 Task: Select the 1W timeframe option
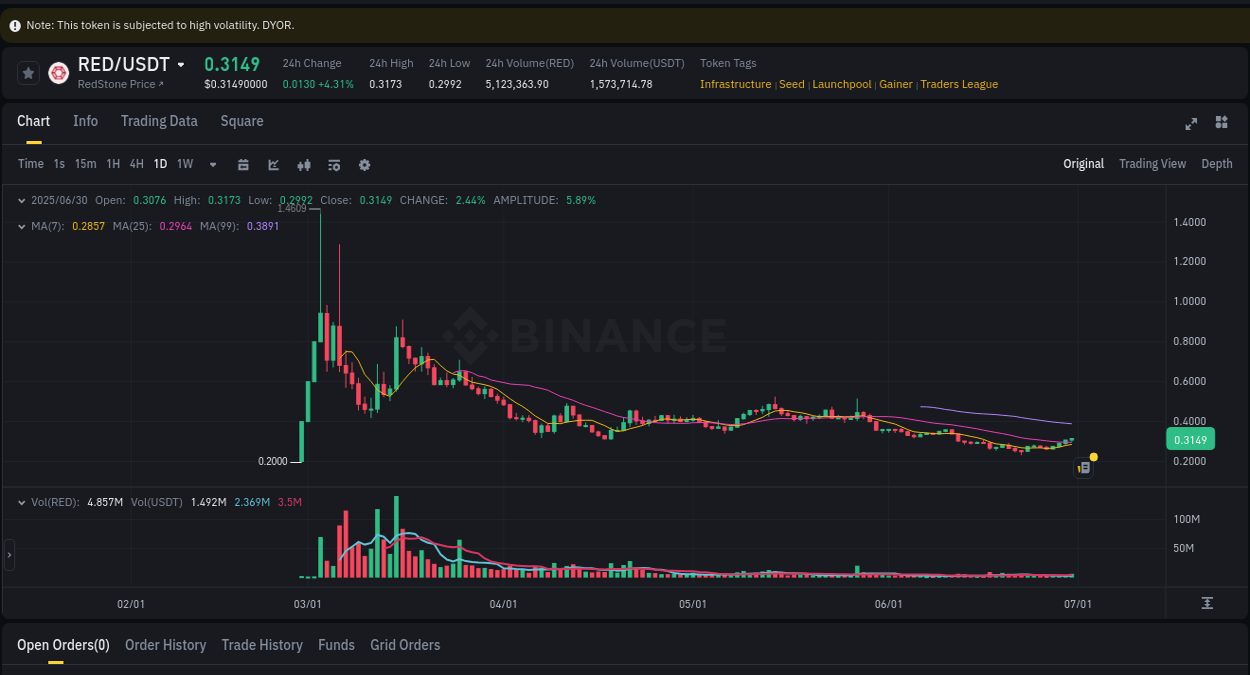(184, 163)
